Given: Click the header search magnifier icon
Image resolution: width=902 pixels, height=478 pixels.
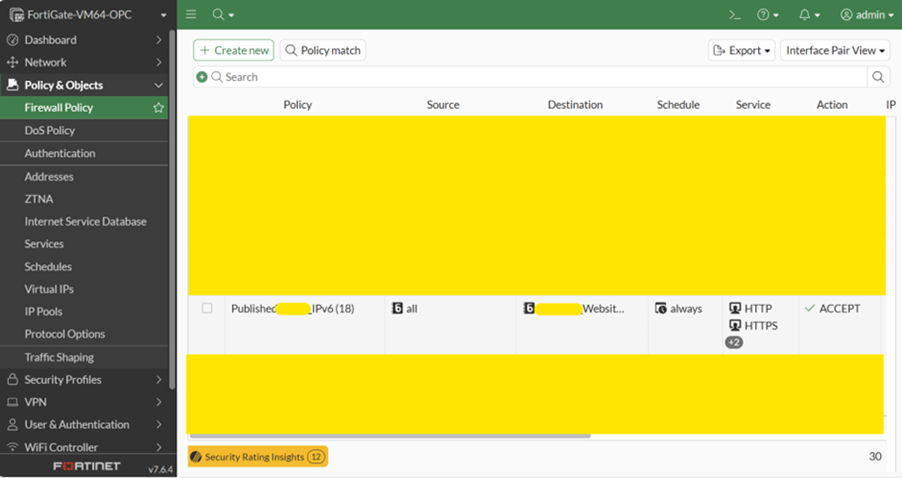Looking at the screenshot, I should (x=220, y=15).
